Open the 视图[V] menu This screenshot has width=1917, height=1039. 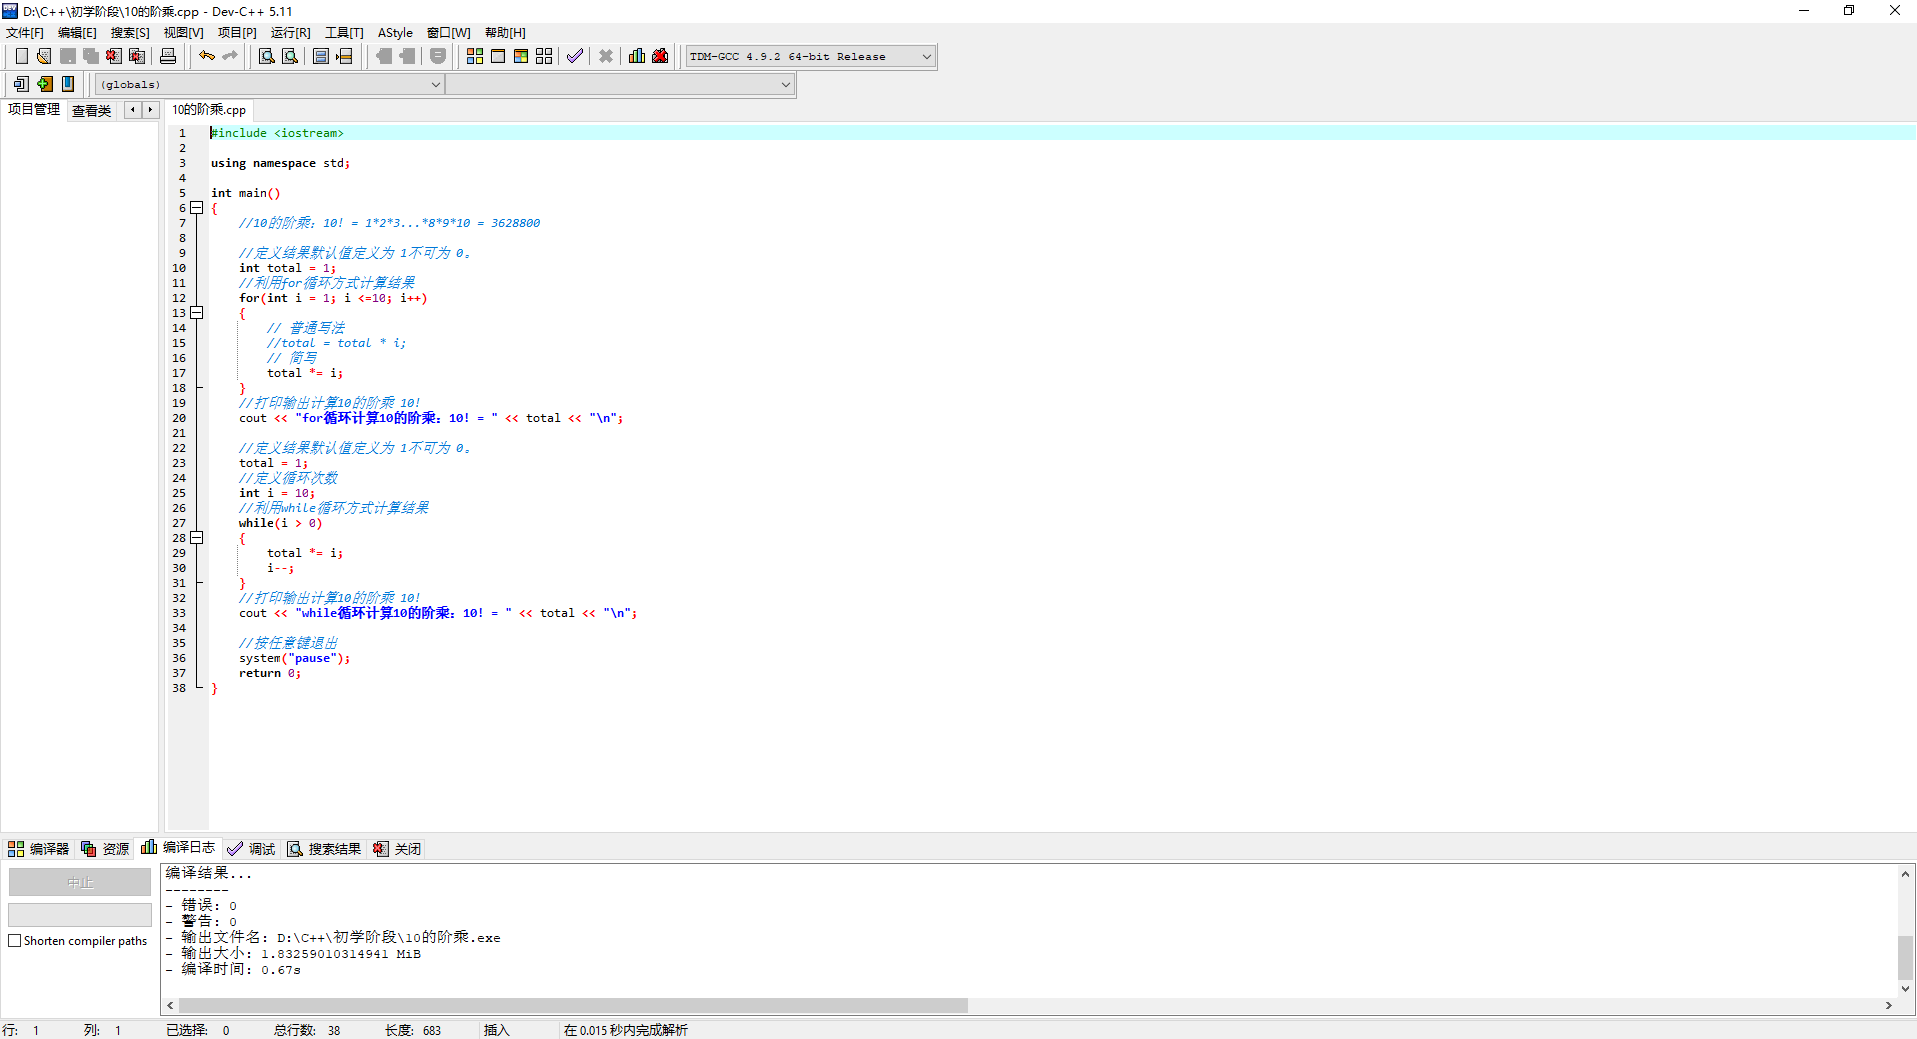click(x=184, y=33)
